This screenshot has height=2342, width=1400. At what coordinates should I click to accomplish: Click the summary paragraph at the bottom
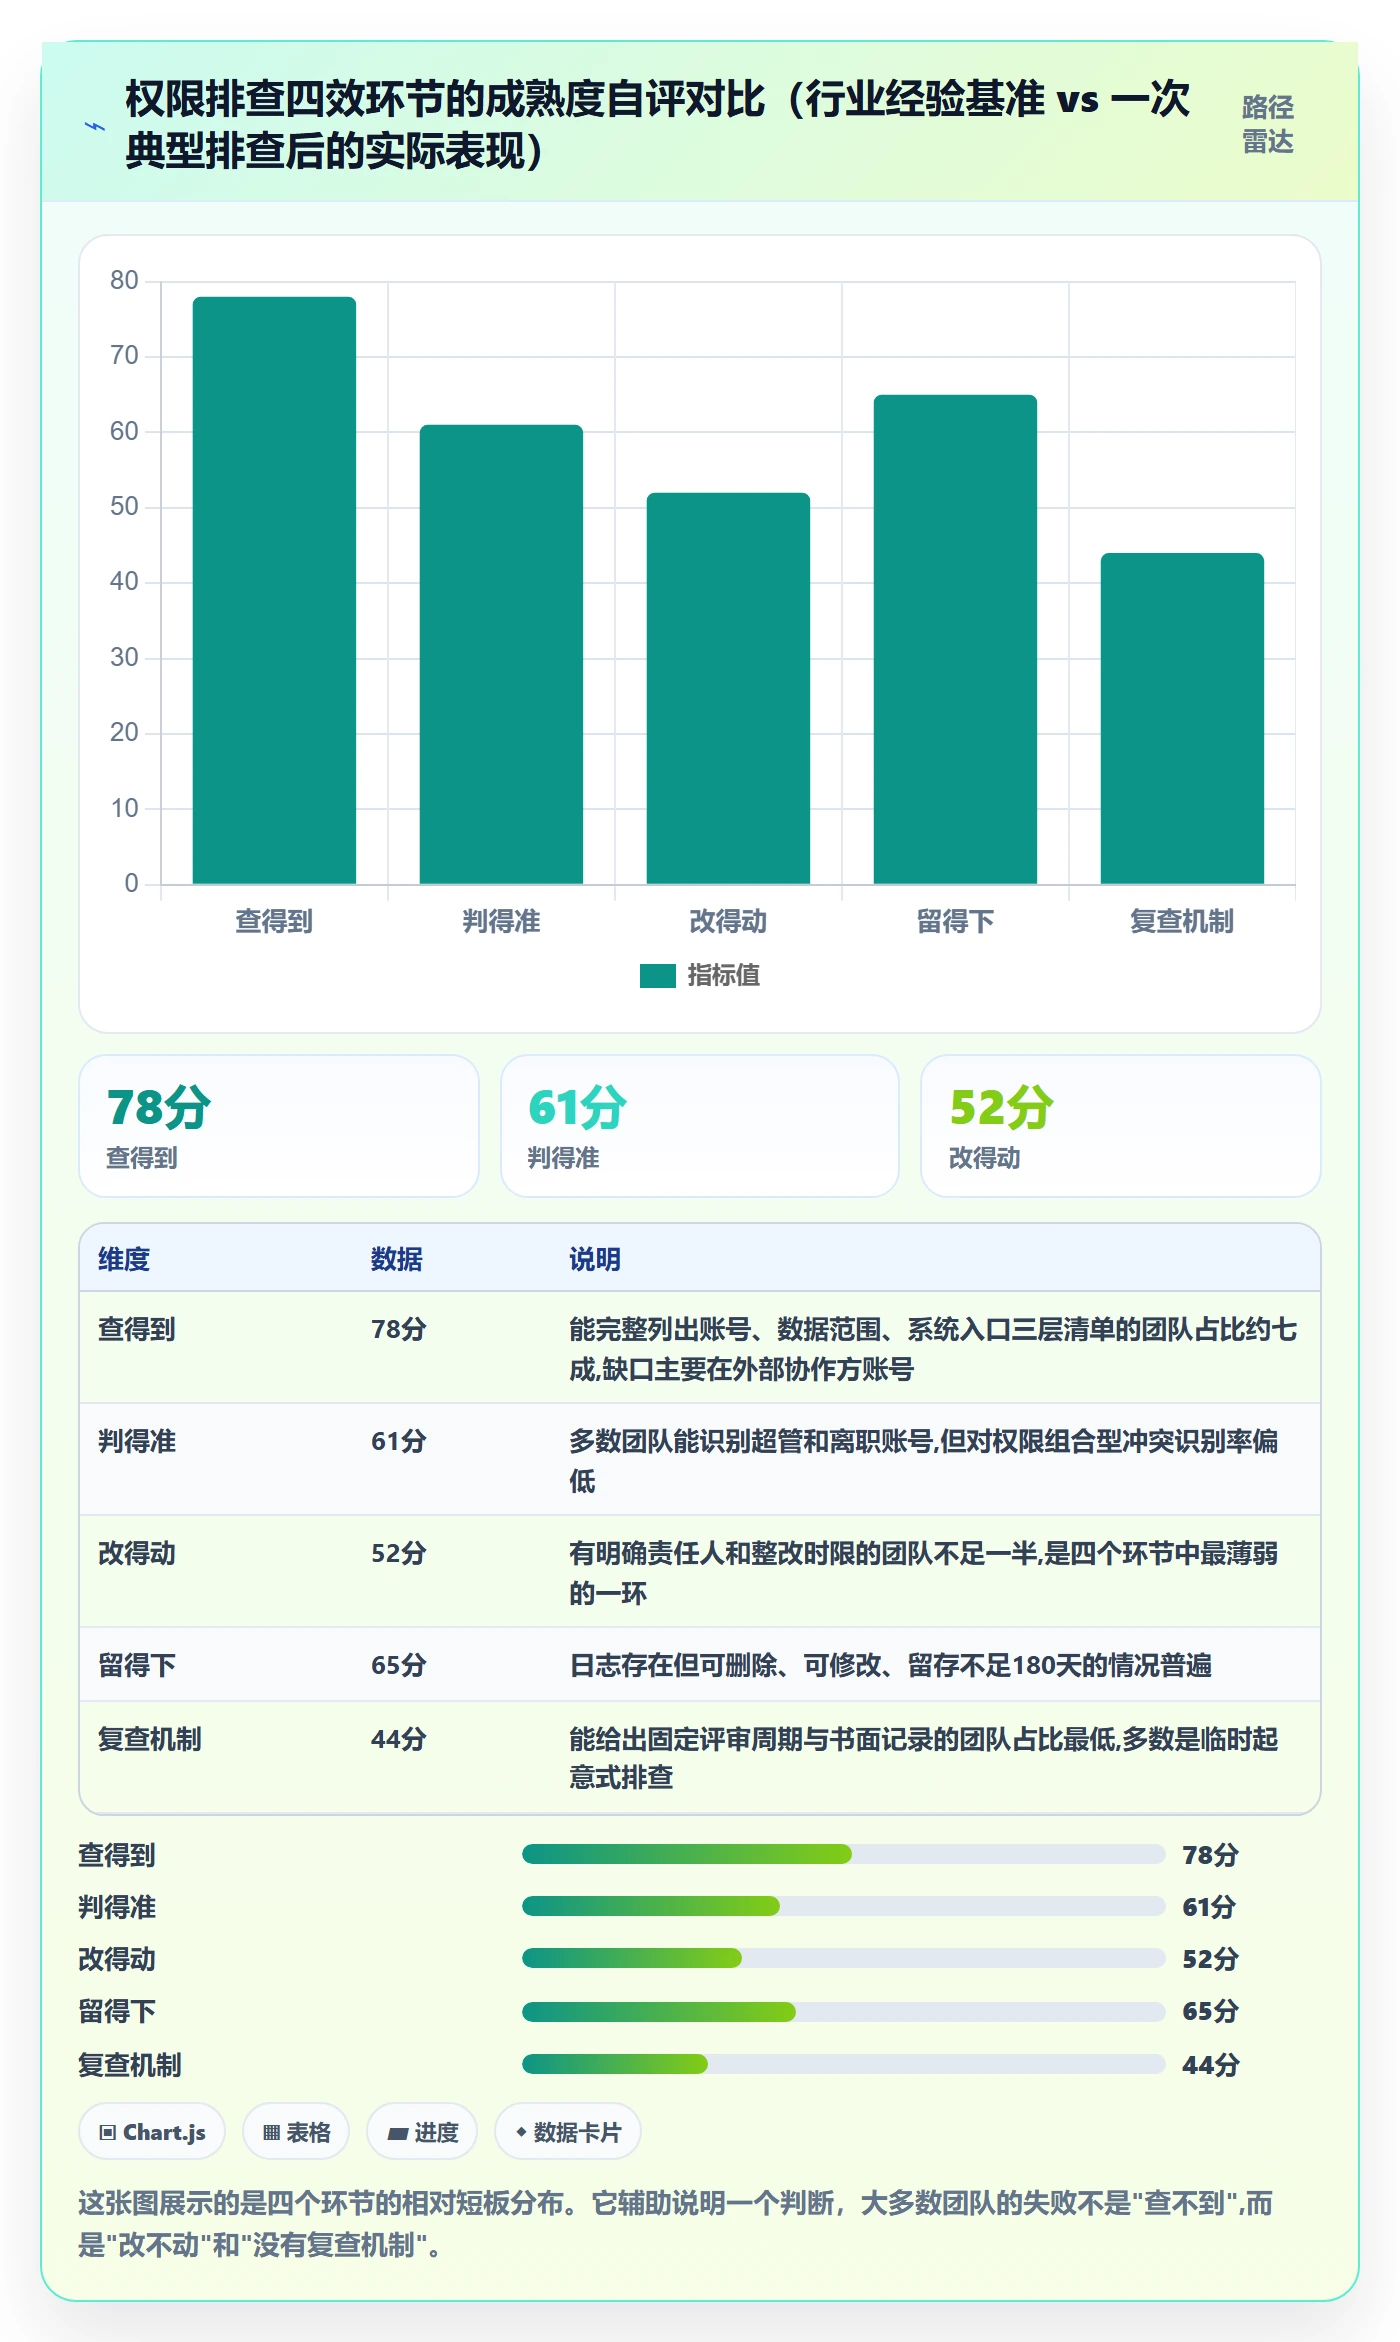[x=675, y=2224]
